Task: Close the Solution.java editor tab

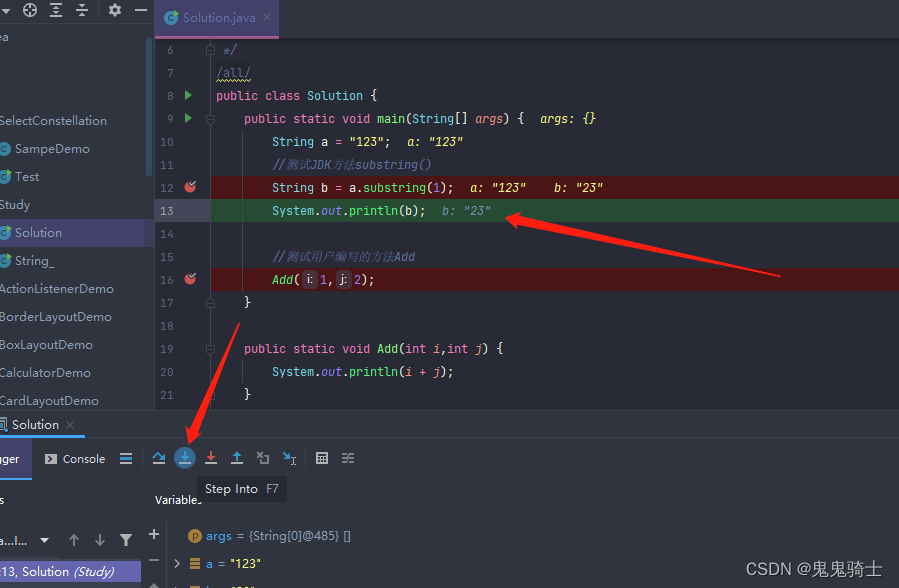Action: [267, 17]
